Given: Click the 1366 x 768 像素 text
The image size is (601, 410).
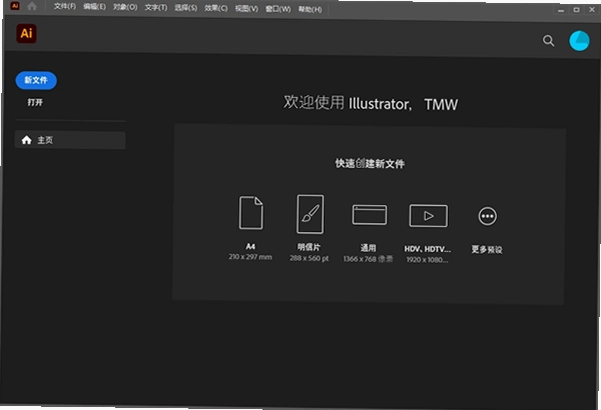Looking at the screenshot, I should (368, 259).
